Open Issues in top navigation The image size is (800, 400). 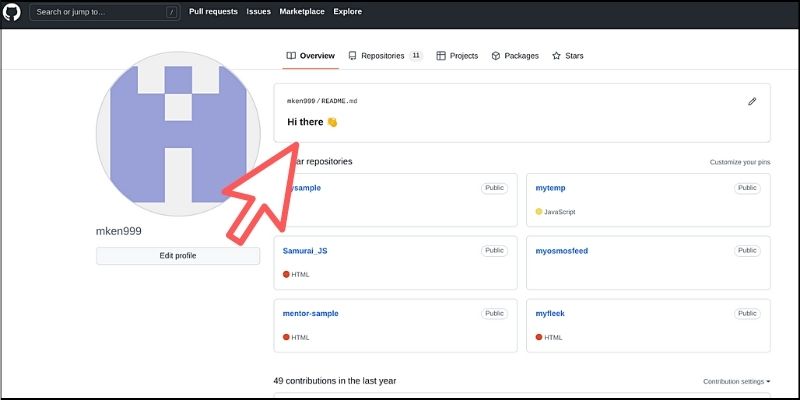(x=259, y=11)
